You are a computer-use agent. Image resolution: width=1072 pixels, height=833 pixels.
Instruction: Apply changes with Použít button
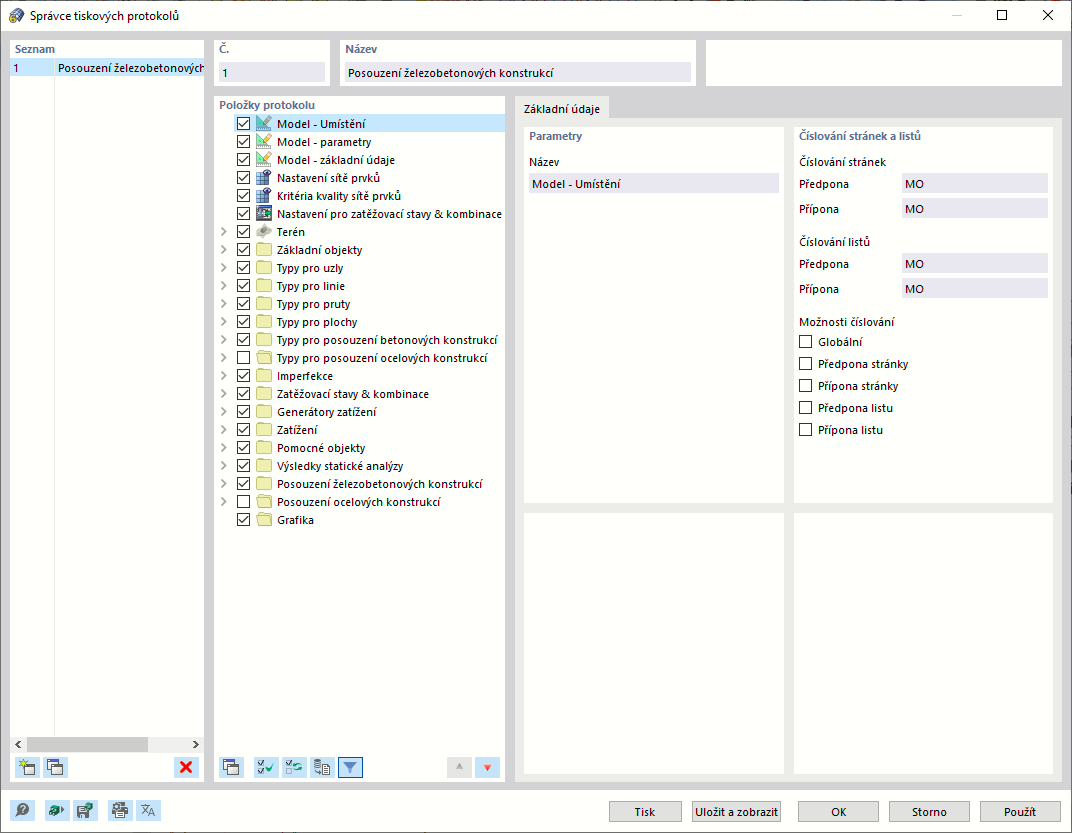tap(1020, 812)
